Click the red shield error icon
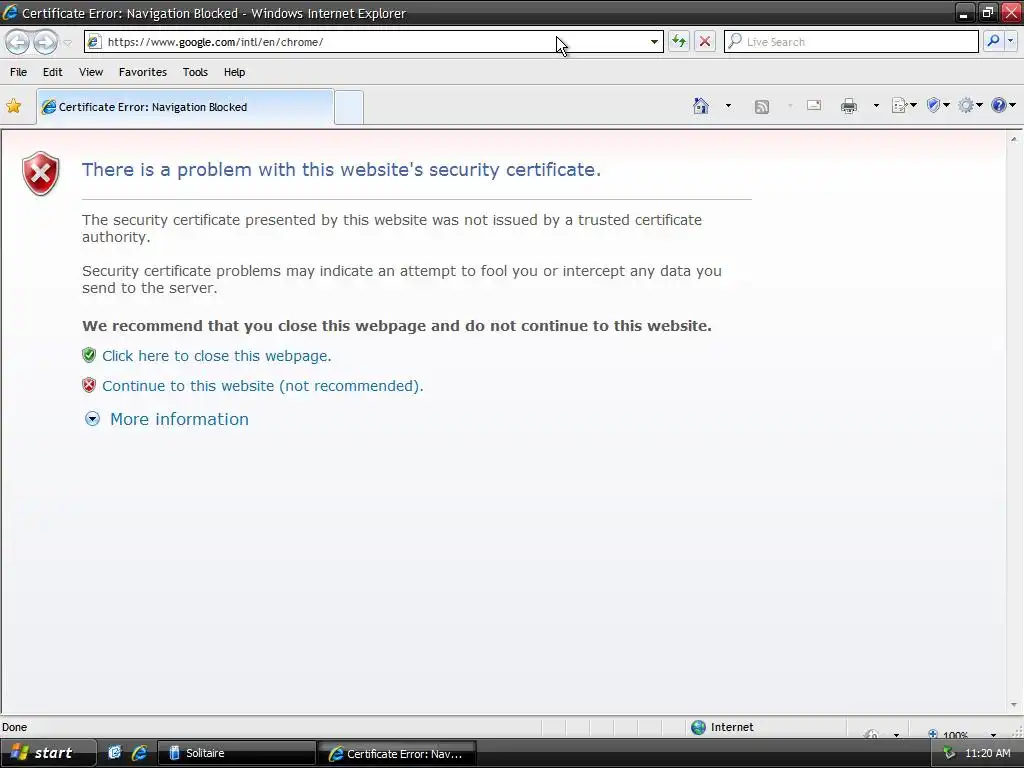Image resolution: width=1024 pixels, height=768 pixels. (x=40, y=174)
